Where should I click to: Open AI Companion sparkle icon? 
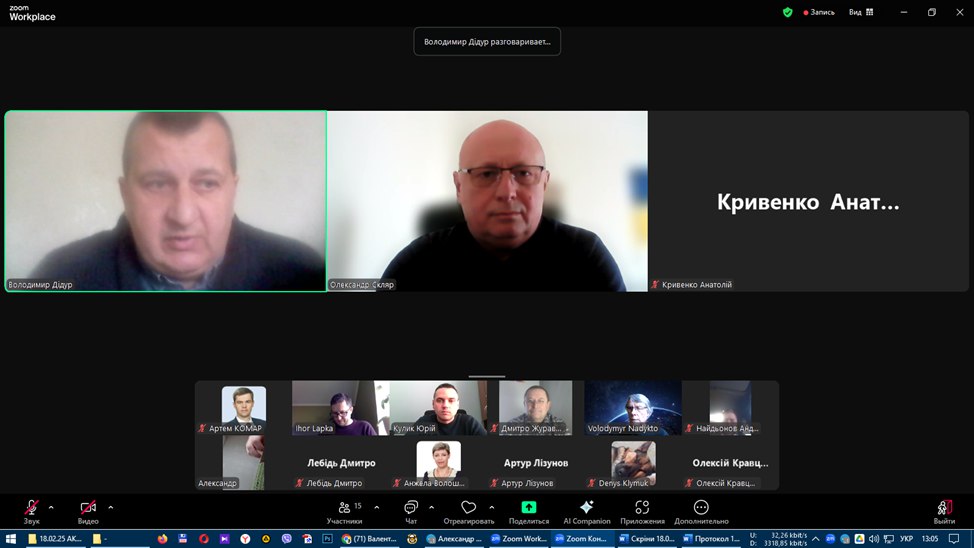pos(586,508)
